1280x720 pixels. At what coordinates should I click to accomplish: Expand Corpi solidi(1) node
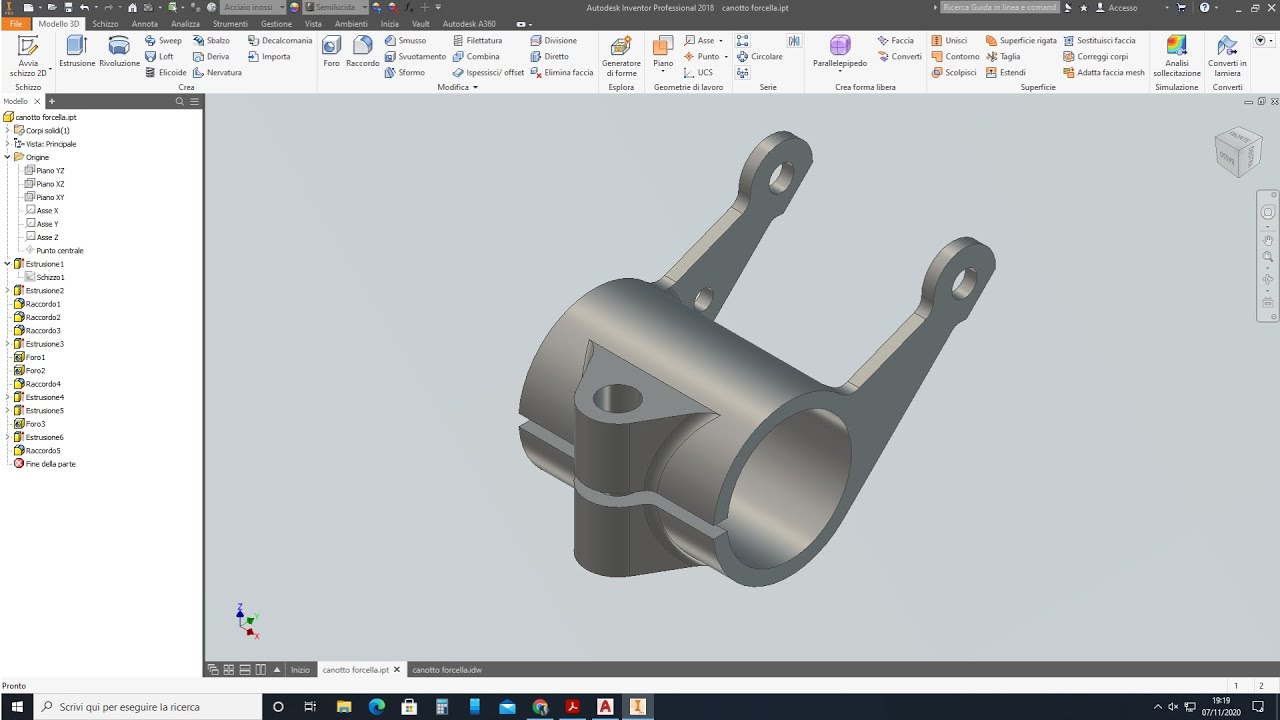coord(7,131)
